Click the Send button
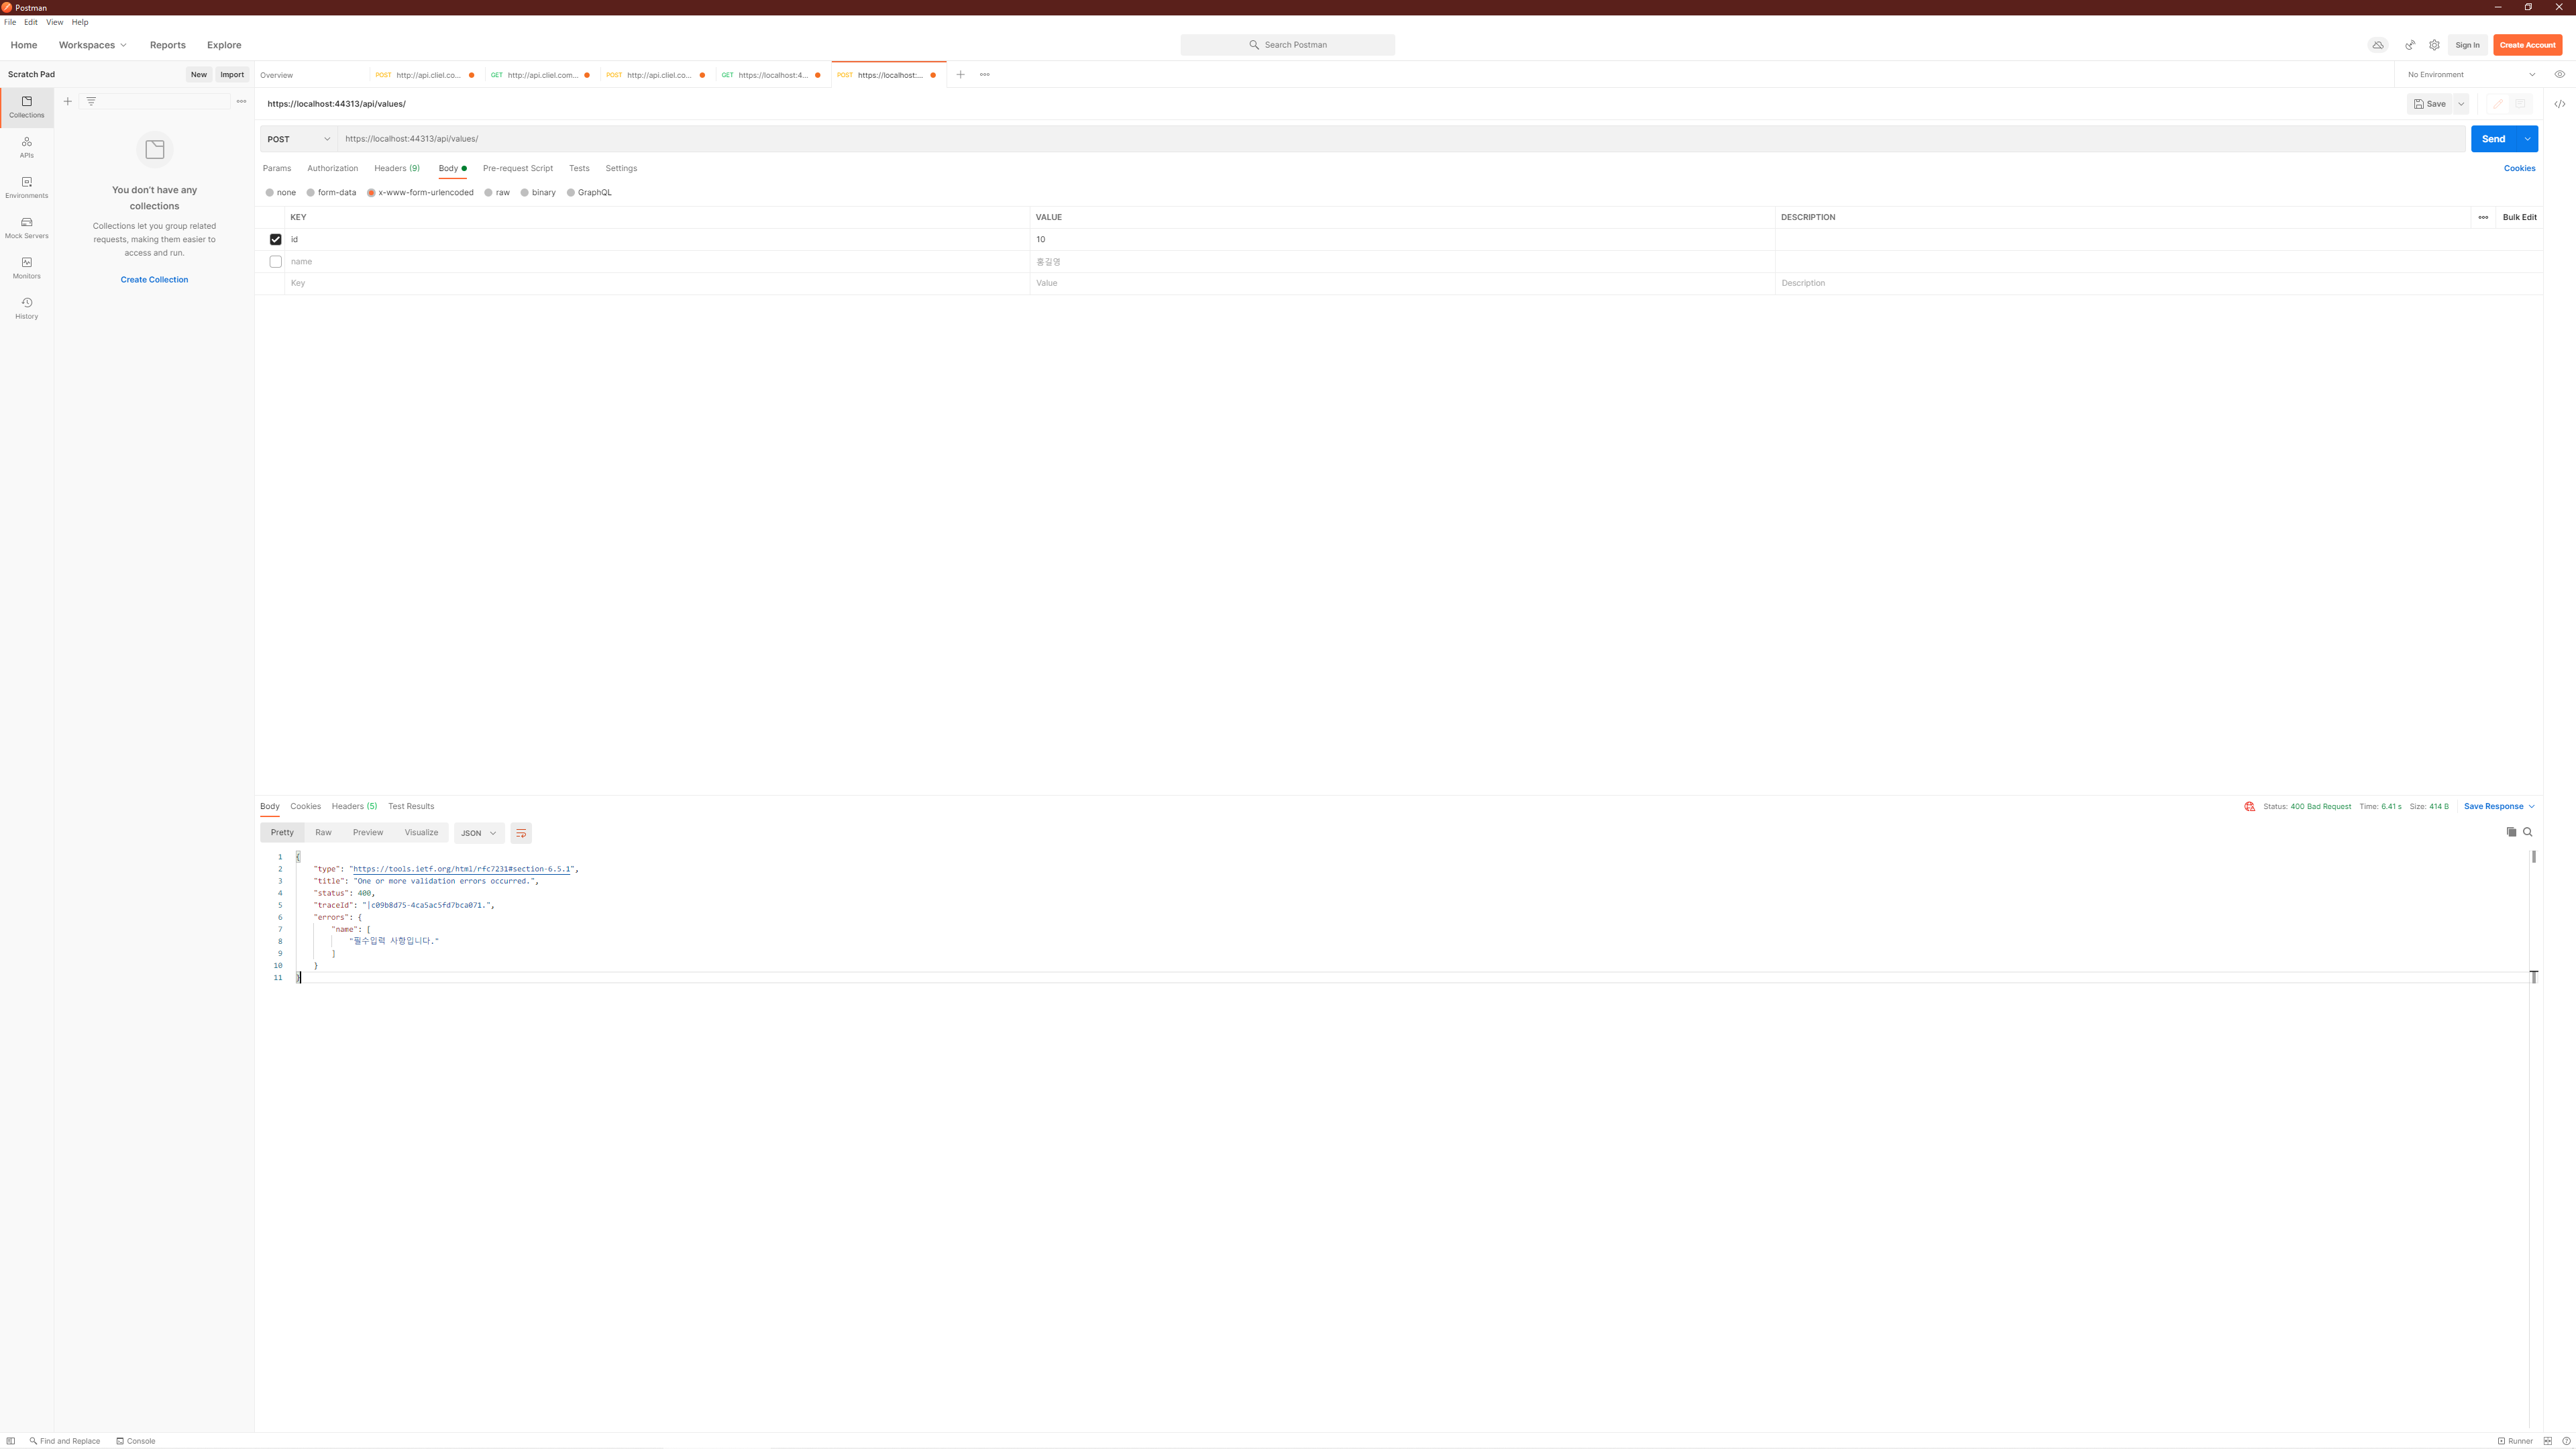Viewport: 2576px width, 1449px height. pyautogui.click(x=2492, y=139)
